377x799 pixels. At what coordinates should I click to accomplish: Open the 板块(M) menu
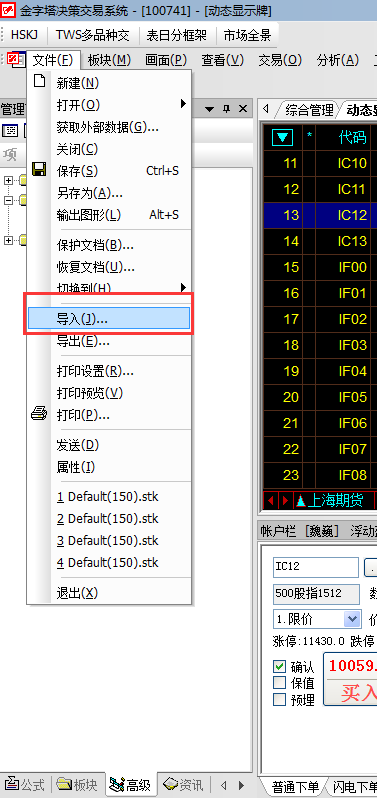[x=110, y=60]
